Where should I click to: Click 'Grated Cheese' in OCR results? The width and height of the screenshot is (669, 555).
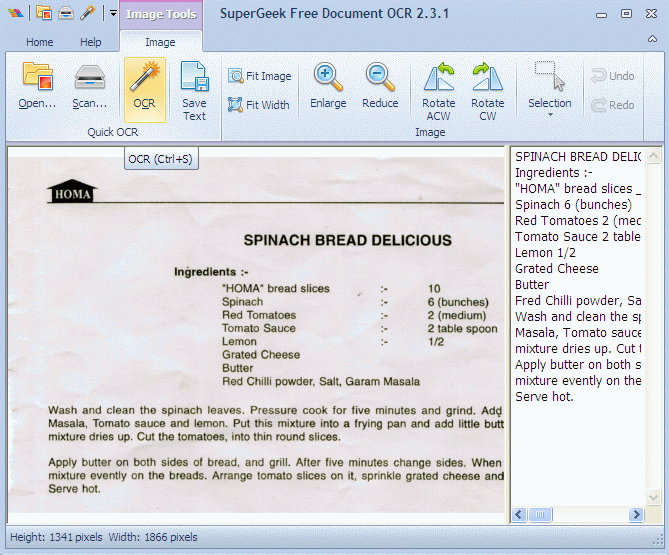[557, 269]
